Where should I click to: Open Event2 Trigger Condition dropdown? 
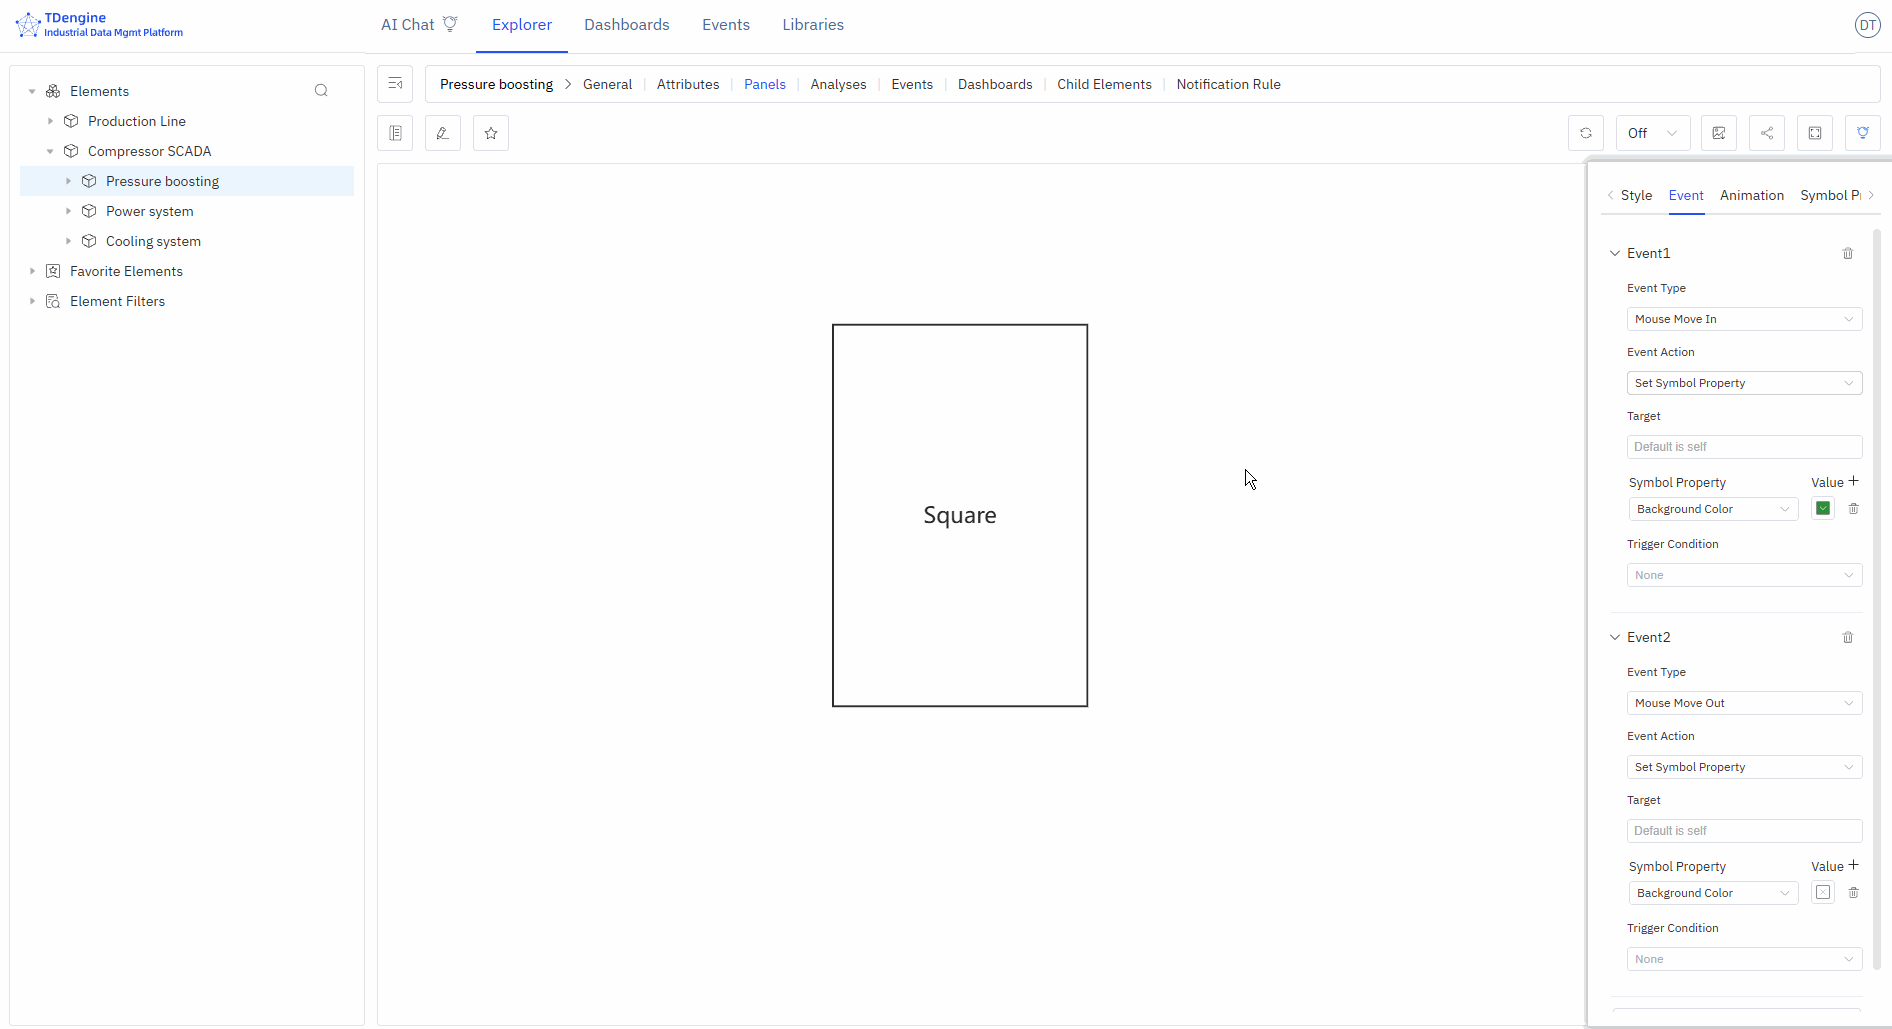(1744, 959)
